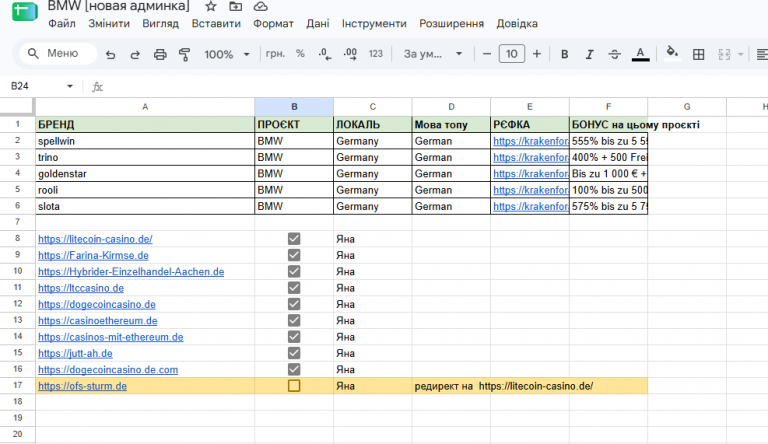The image size is (768, 444).
Task: Select column B header
Action: coord(294,107)
